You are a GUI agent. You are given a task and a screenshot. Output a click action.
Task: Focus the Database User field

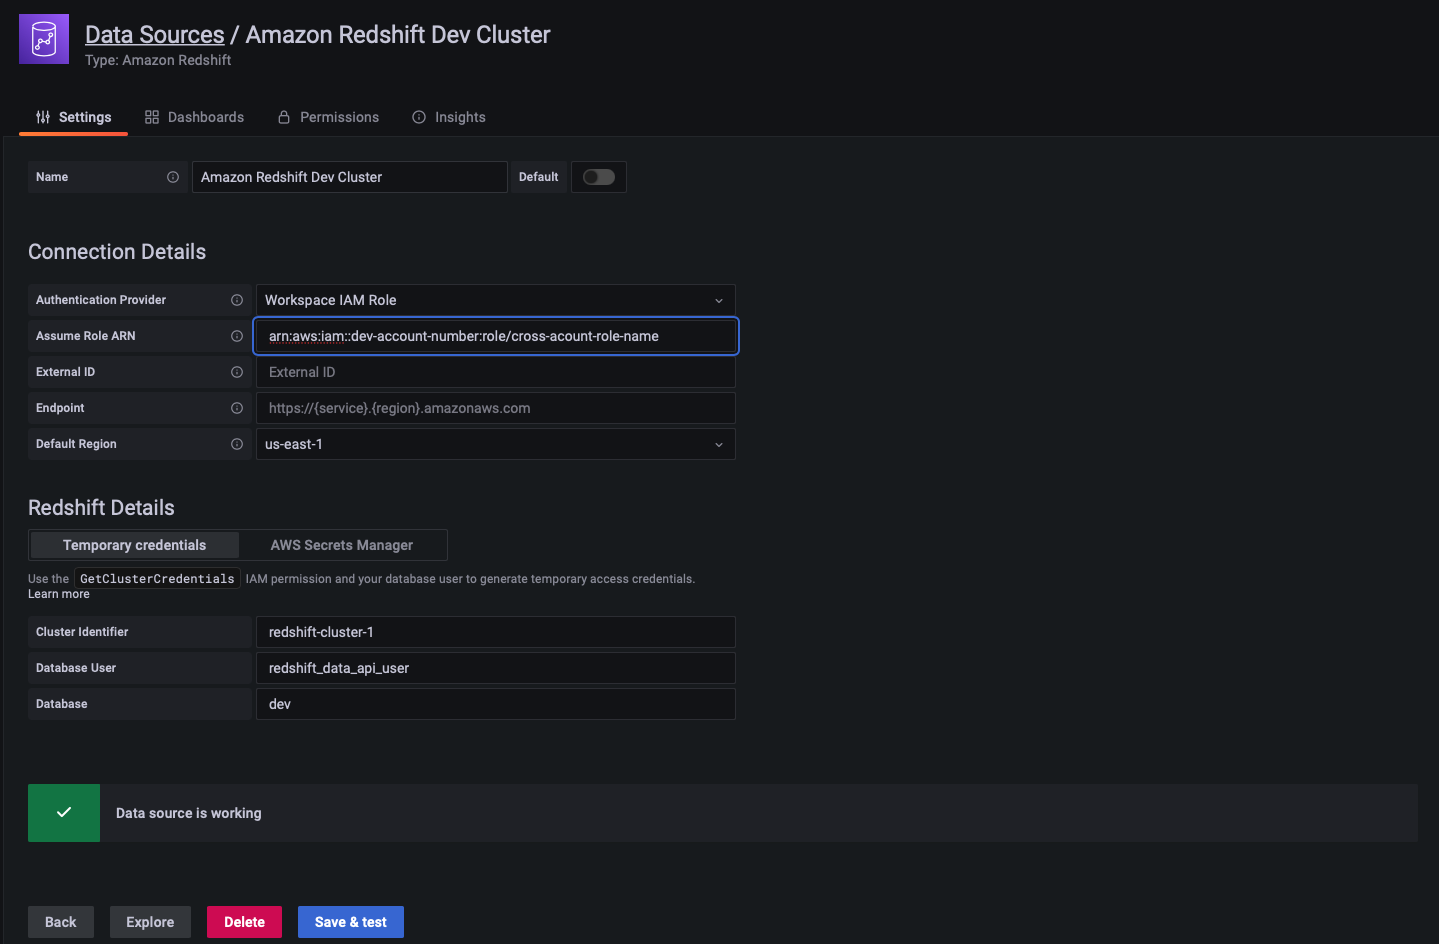click(496, 668)
